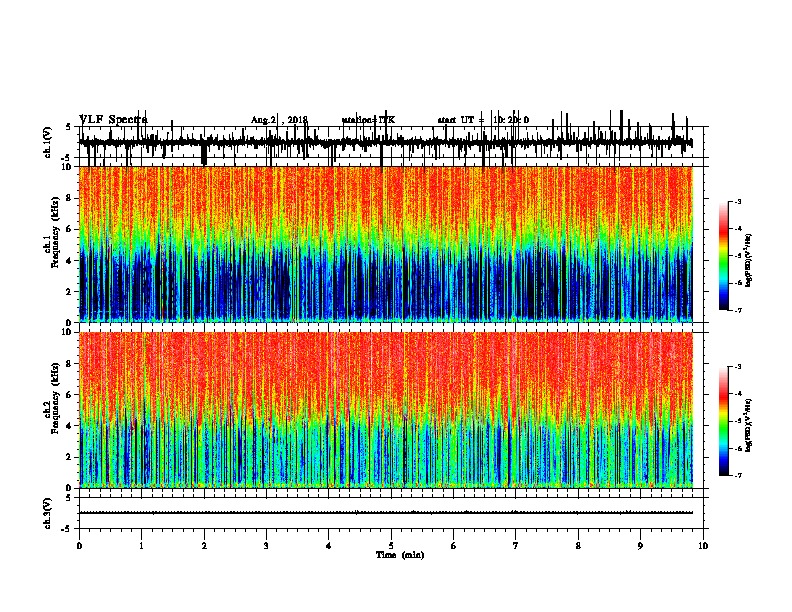Select the "start UT = 10:20:0" label
This screenshot has height=612, width=792.
pyautogui.click(x=483, y=120)
